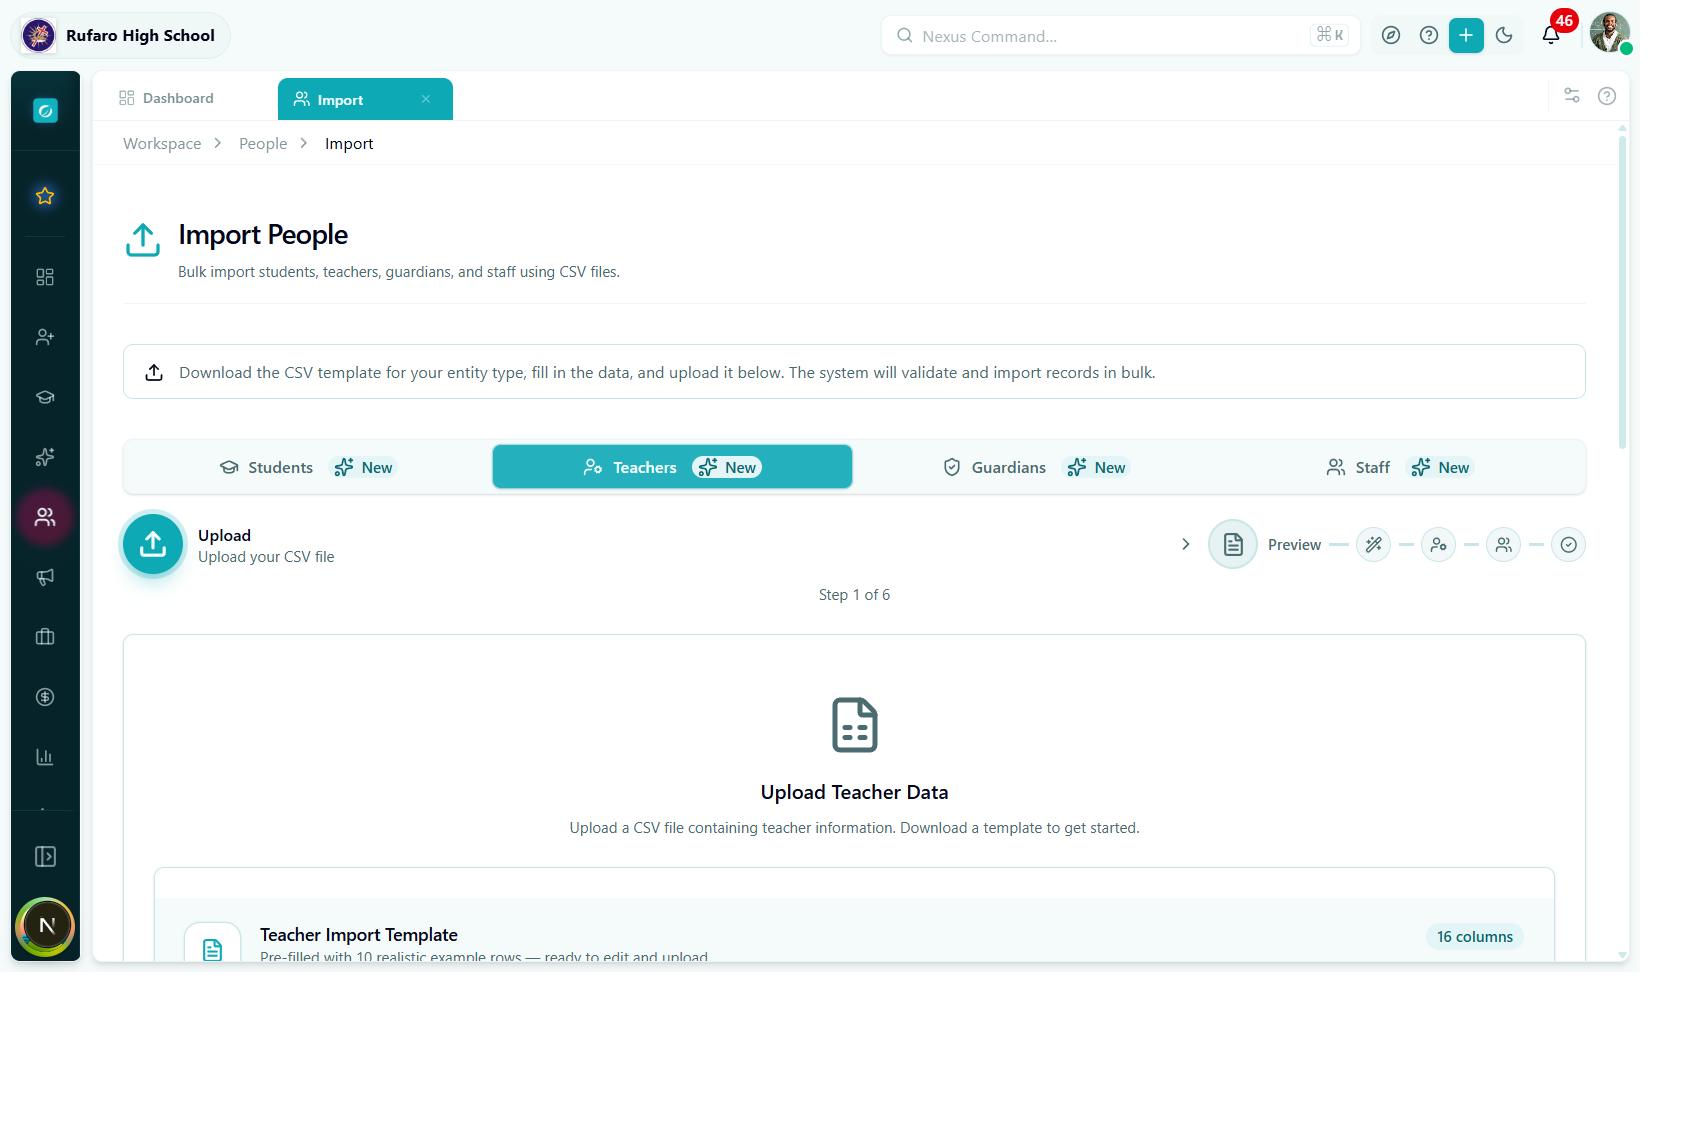Close the Import tab
1708x1125 pixels.
[426, 99]
